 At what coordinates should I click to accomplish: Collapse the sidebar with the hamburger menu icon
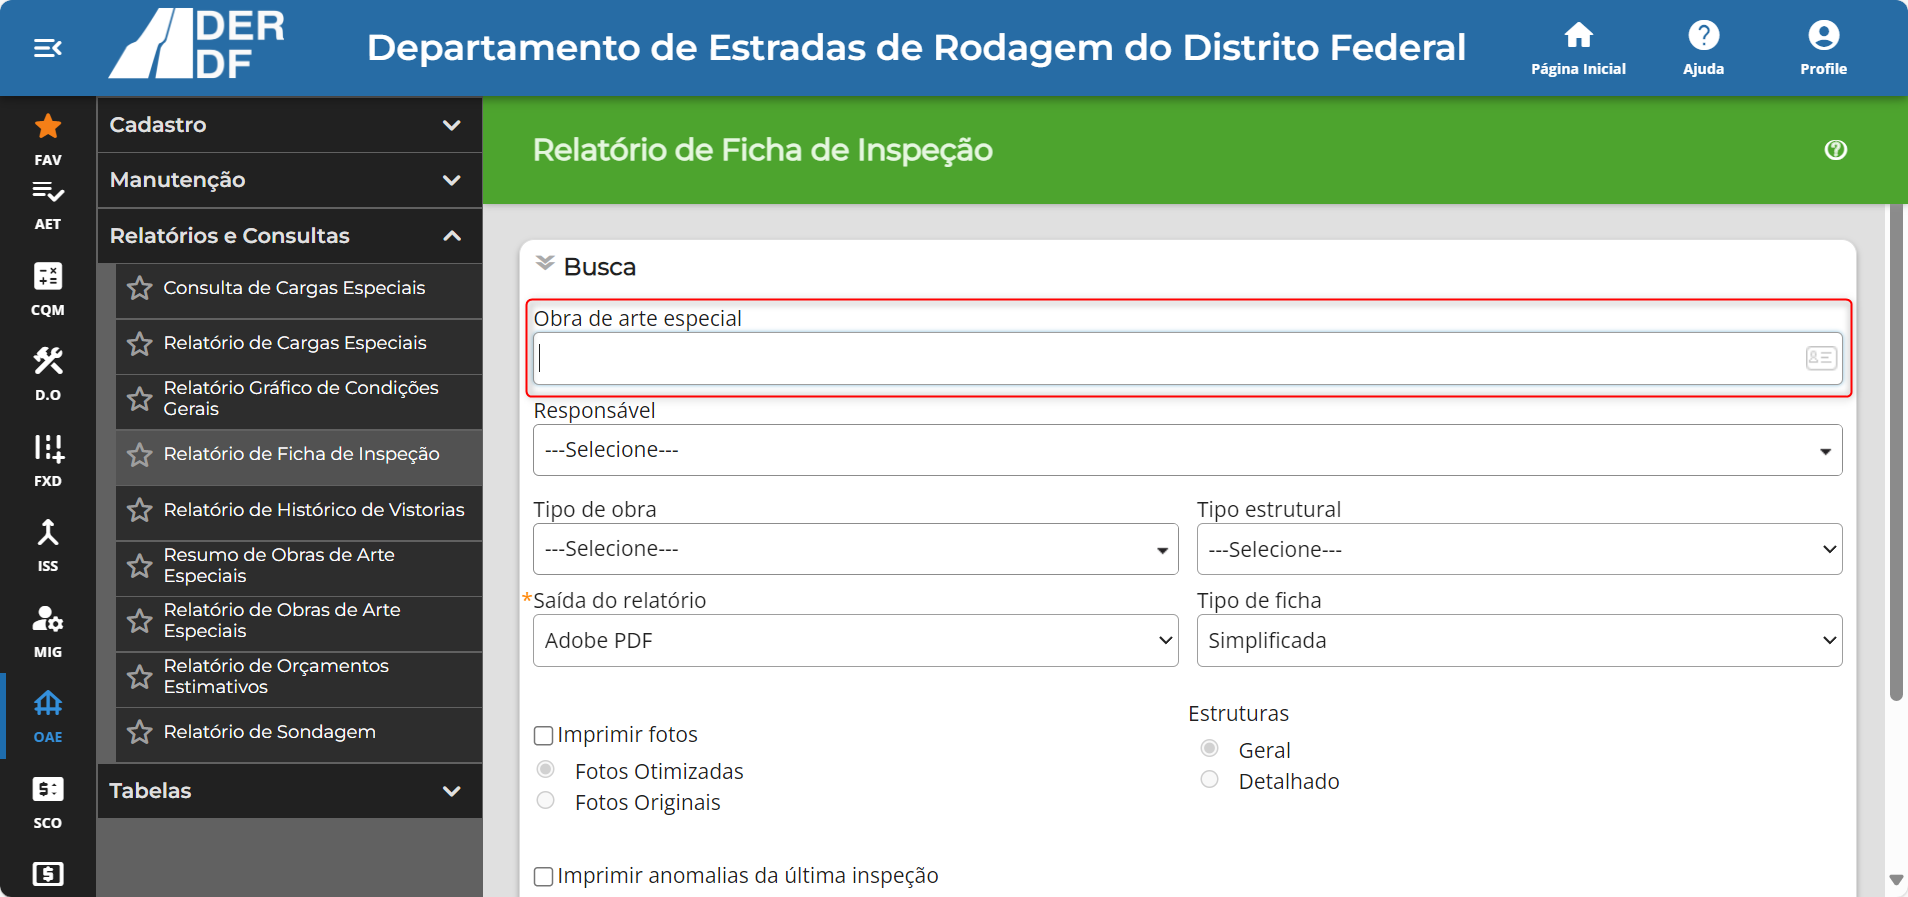point(48,48)
